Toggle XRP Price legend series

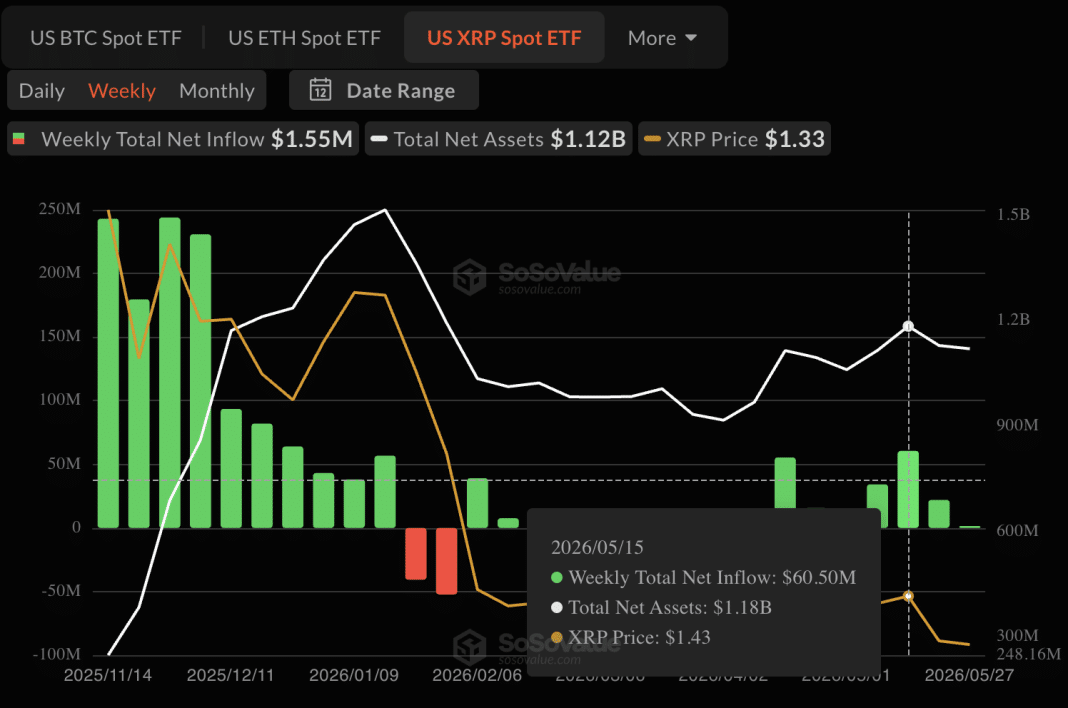coord(734,139)
